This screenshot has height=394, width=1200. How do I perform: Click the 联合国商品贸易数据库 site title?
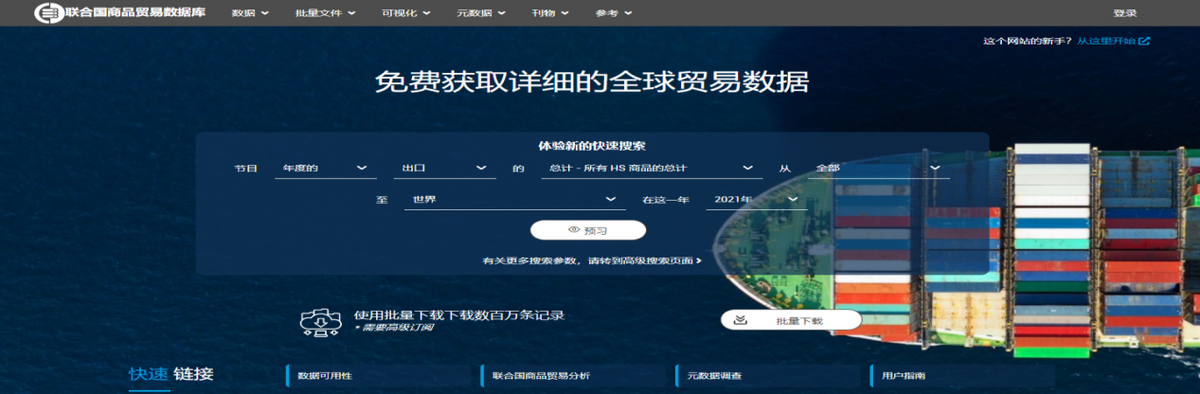click(x=135, y=13)
